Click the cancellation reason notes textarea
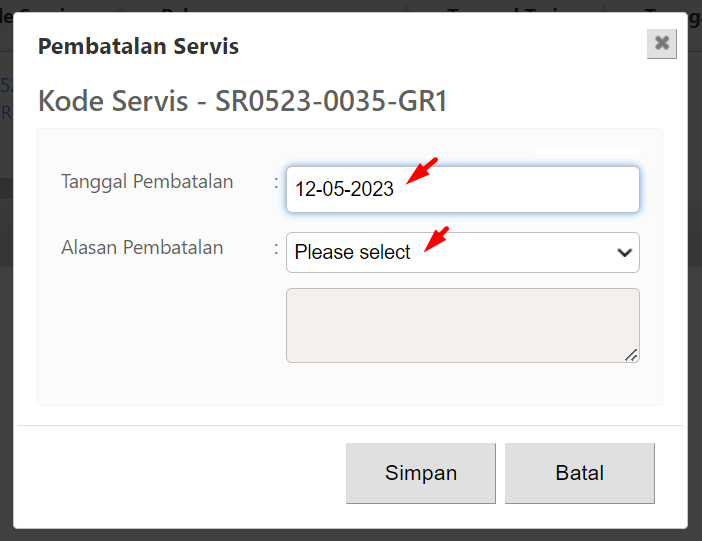Viewport: 702px width, 541px height. point(462,325)
